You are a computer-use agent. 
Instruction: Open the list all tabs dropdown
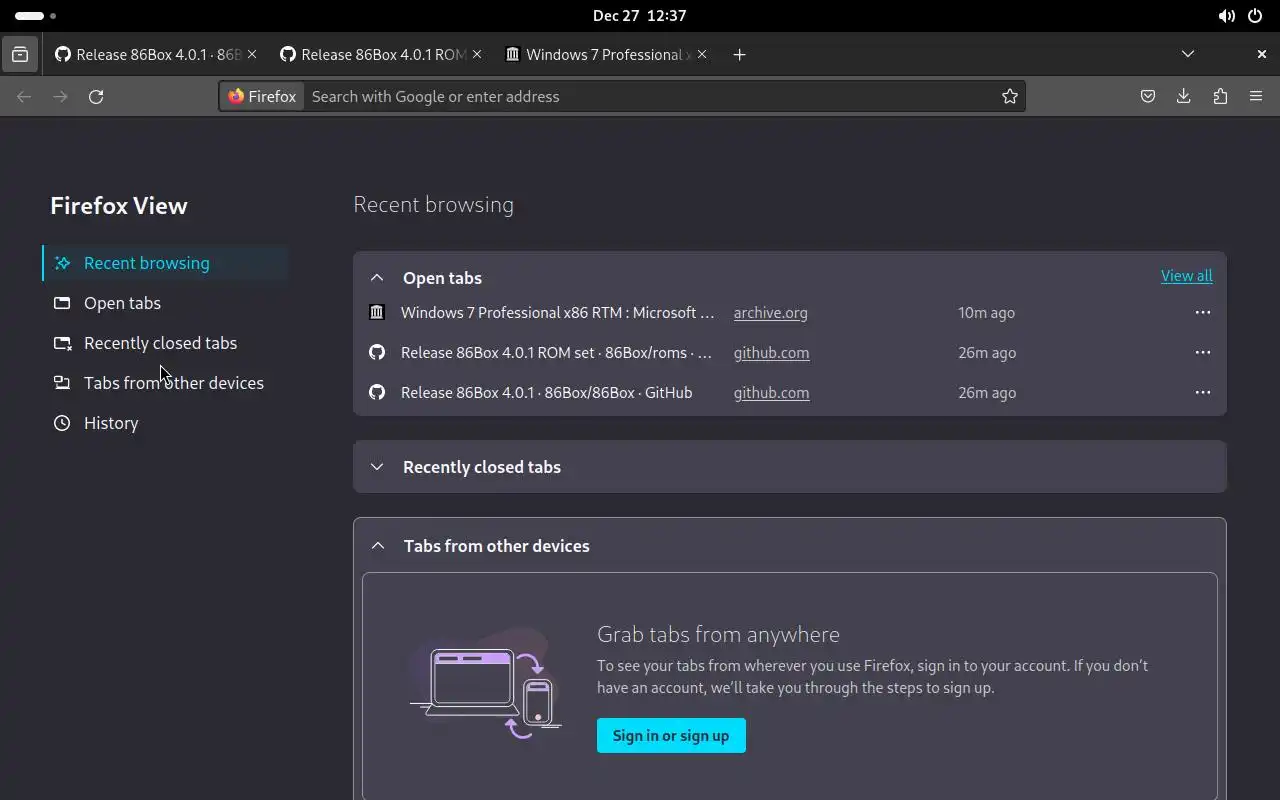[x=1188, y=55]
